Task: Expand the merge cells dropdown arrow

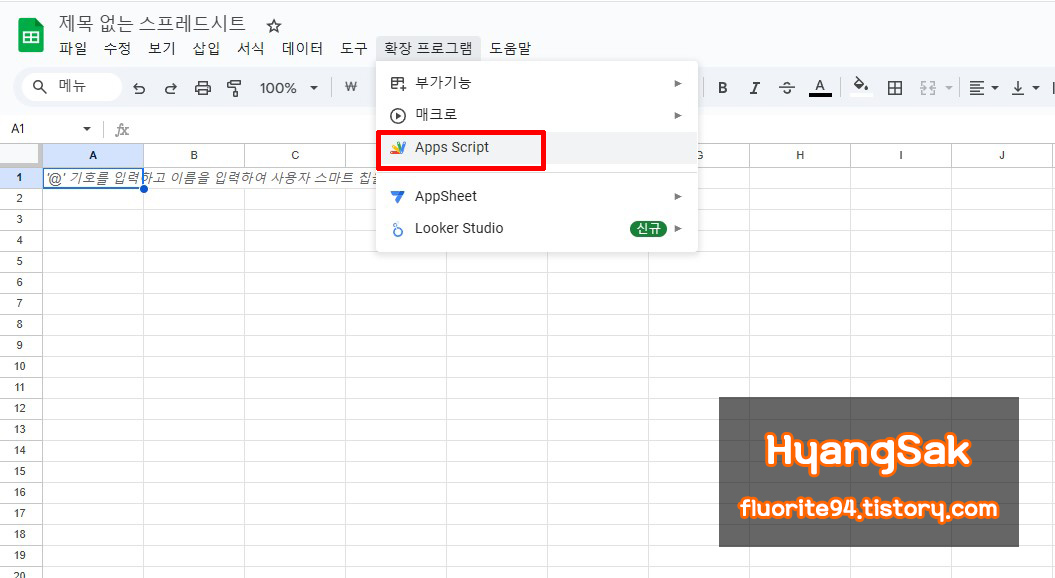Action: click(x=949, y=88)
